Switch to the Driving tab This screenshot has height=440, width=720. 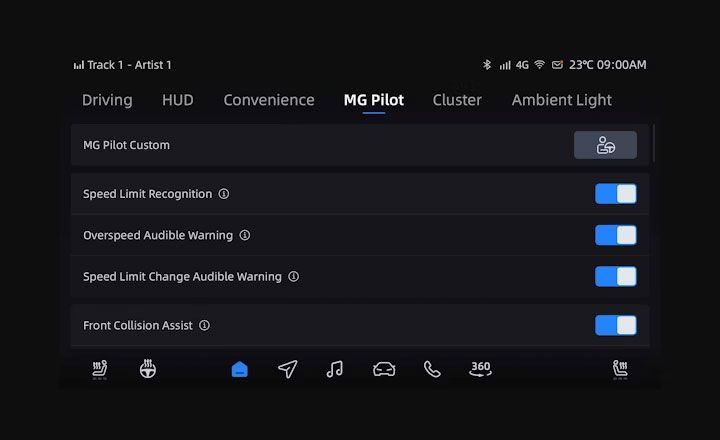click(x=107, y=100)
